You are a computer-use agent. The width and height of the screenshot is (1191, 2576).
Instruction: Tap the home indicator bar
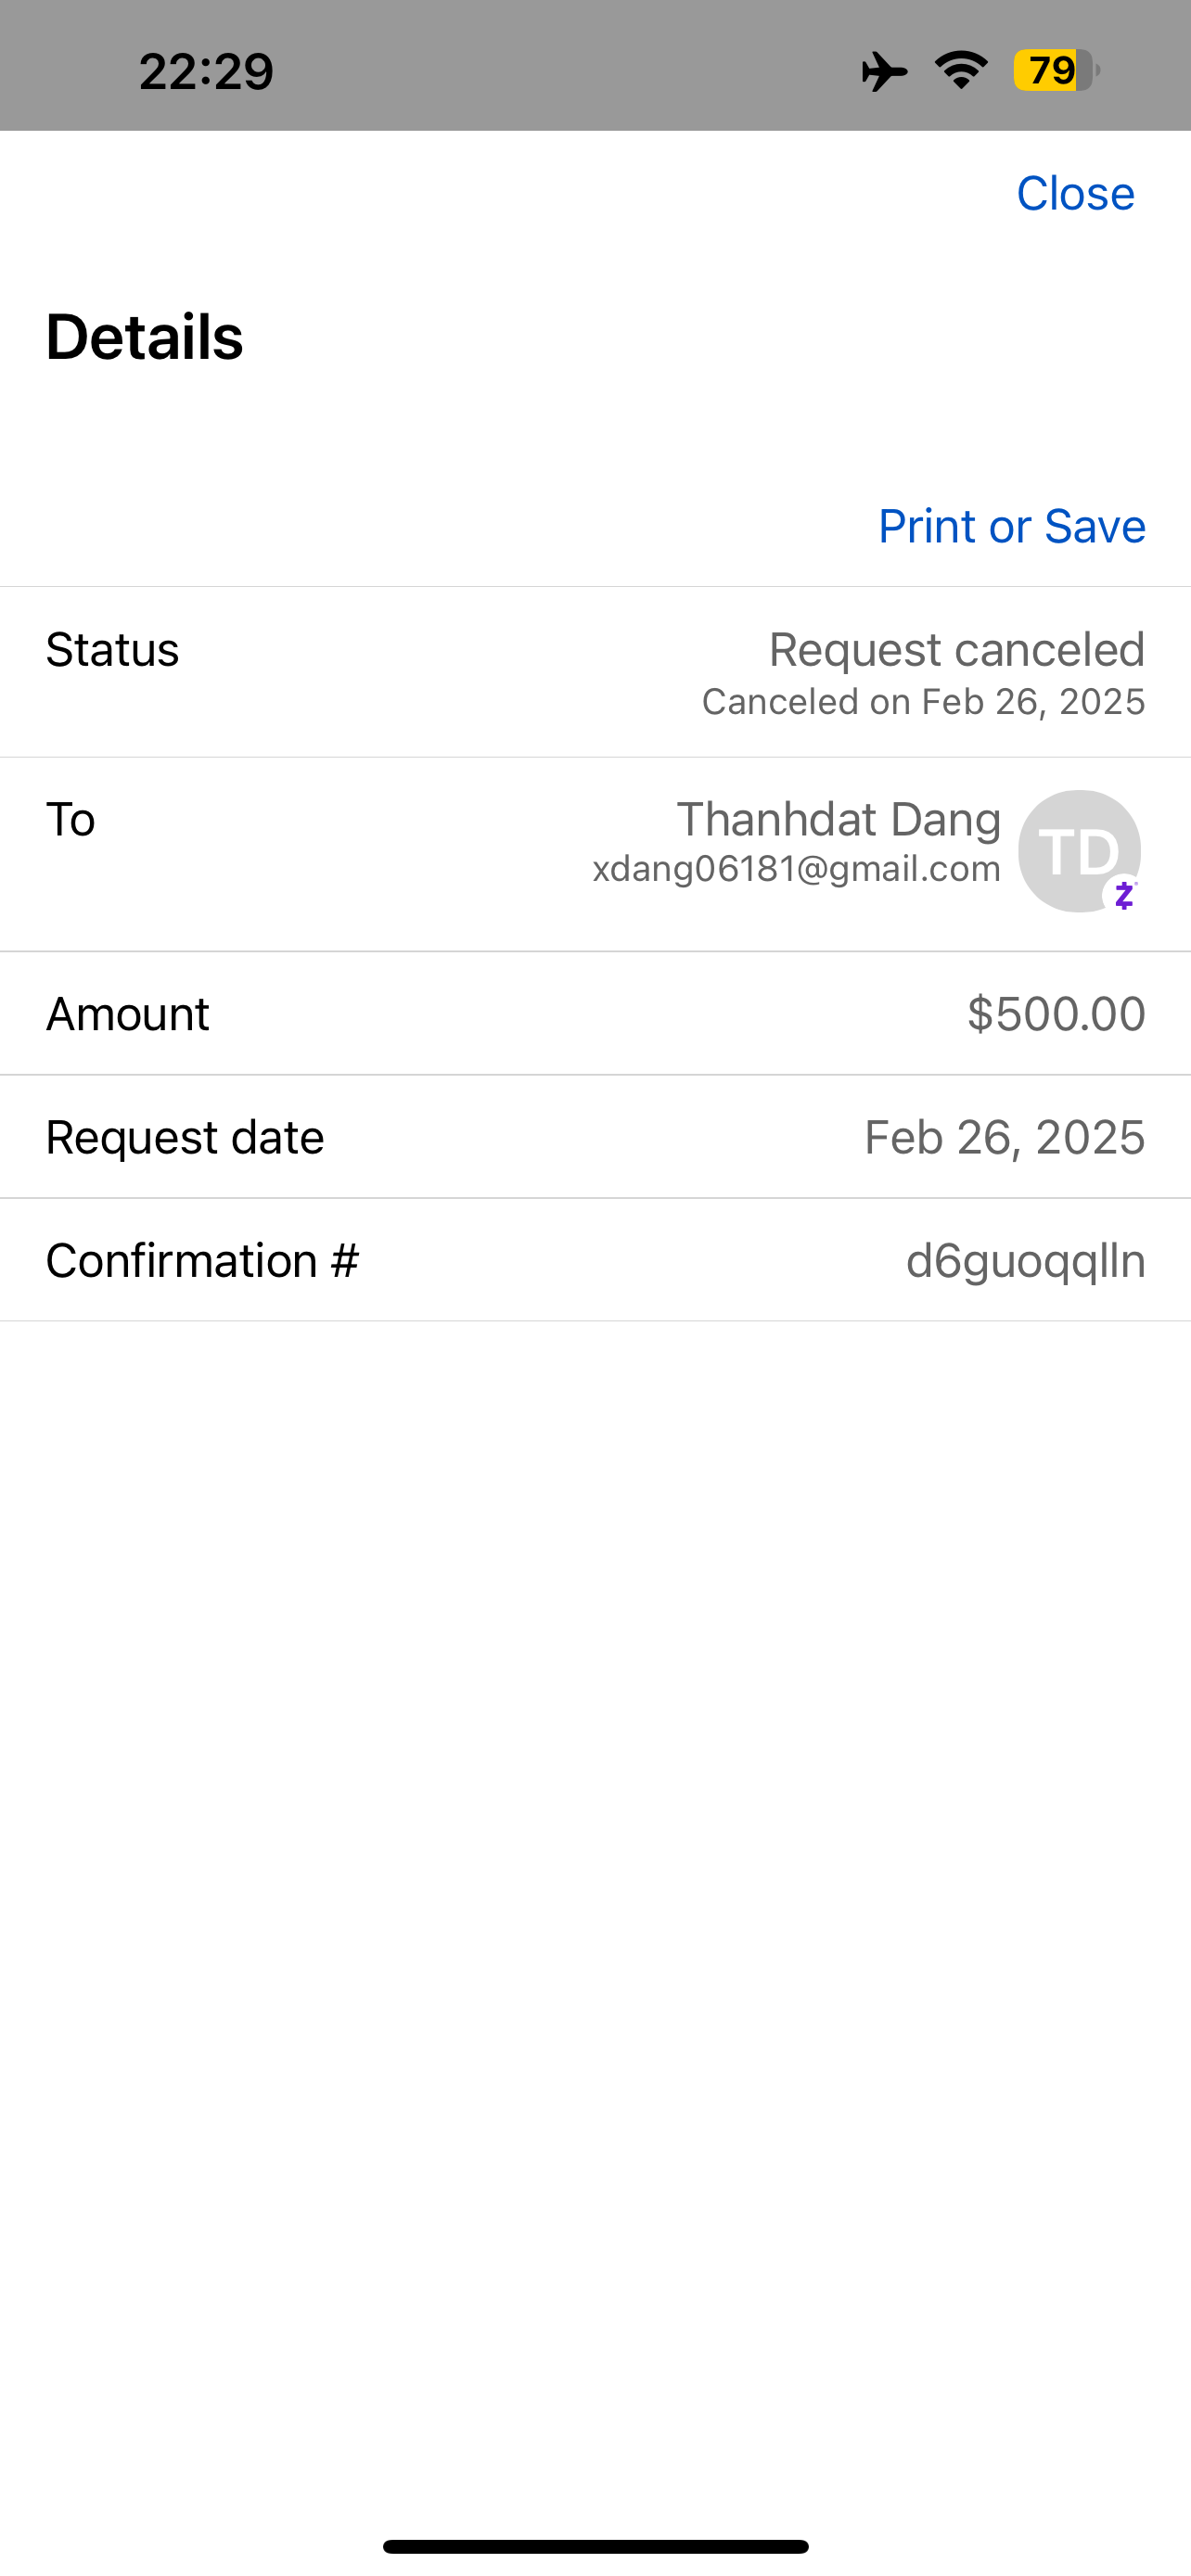tap(595, 2546)
